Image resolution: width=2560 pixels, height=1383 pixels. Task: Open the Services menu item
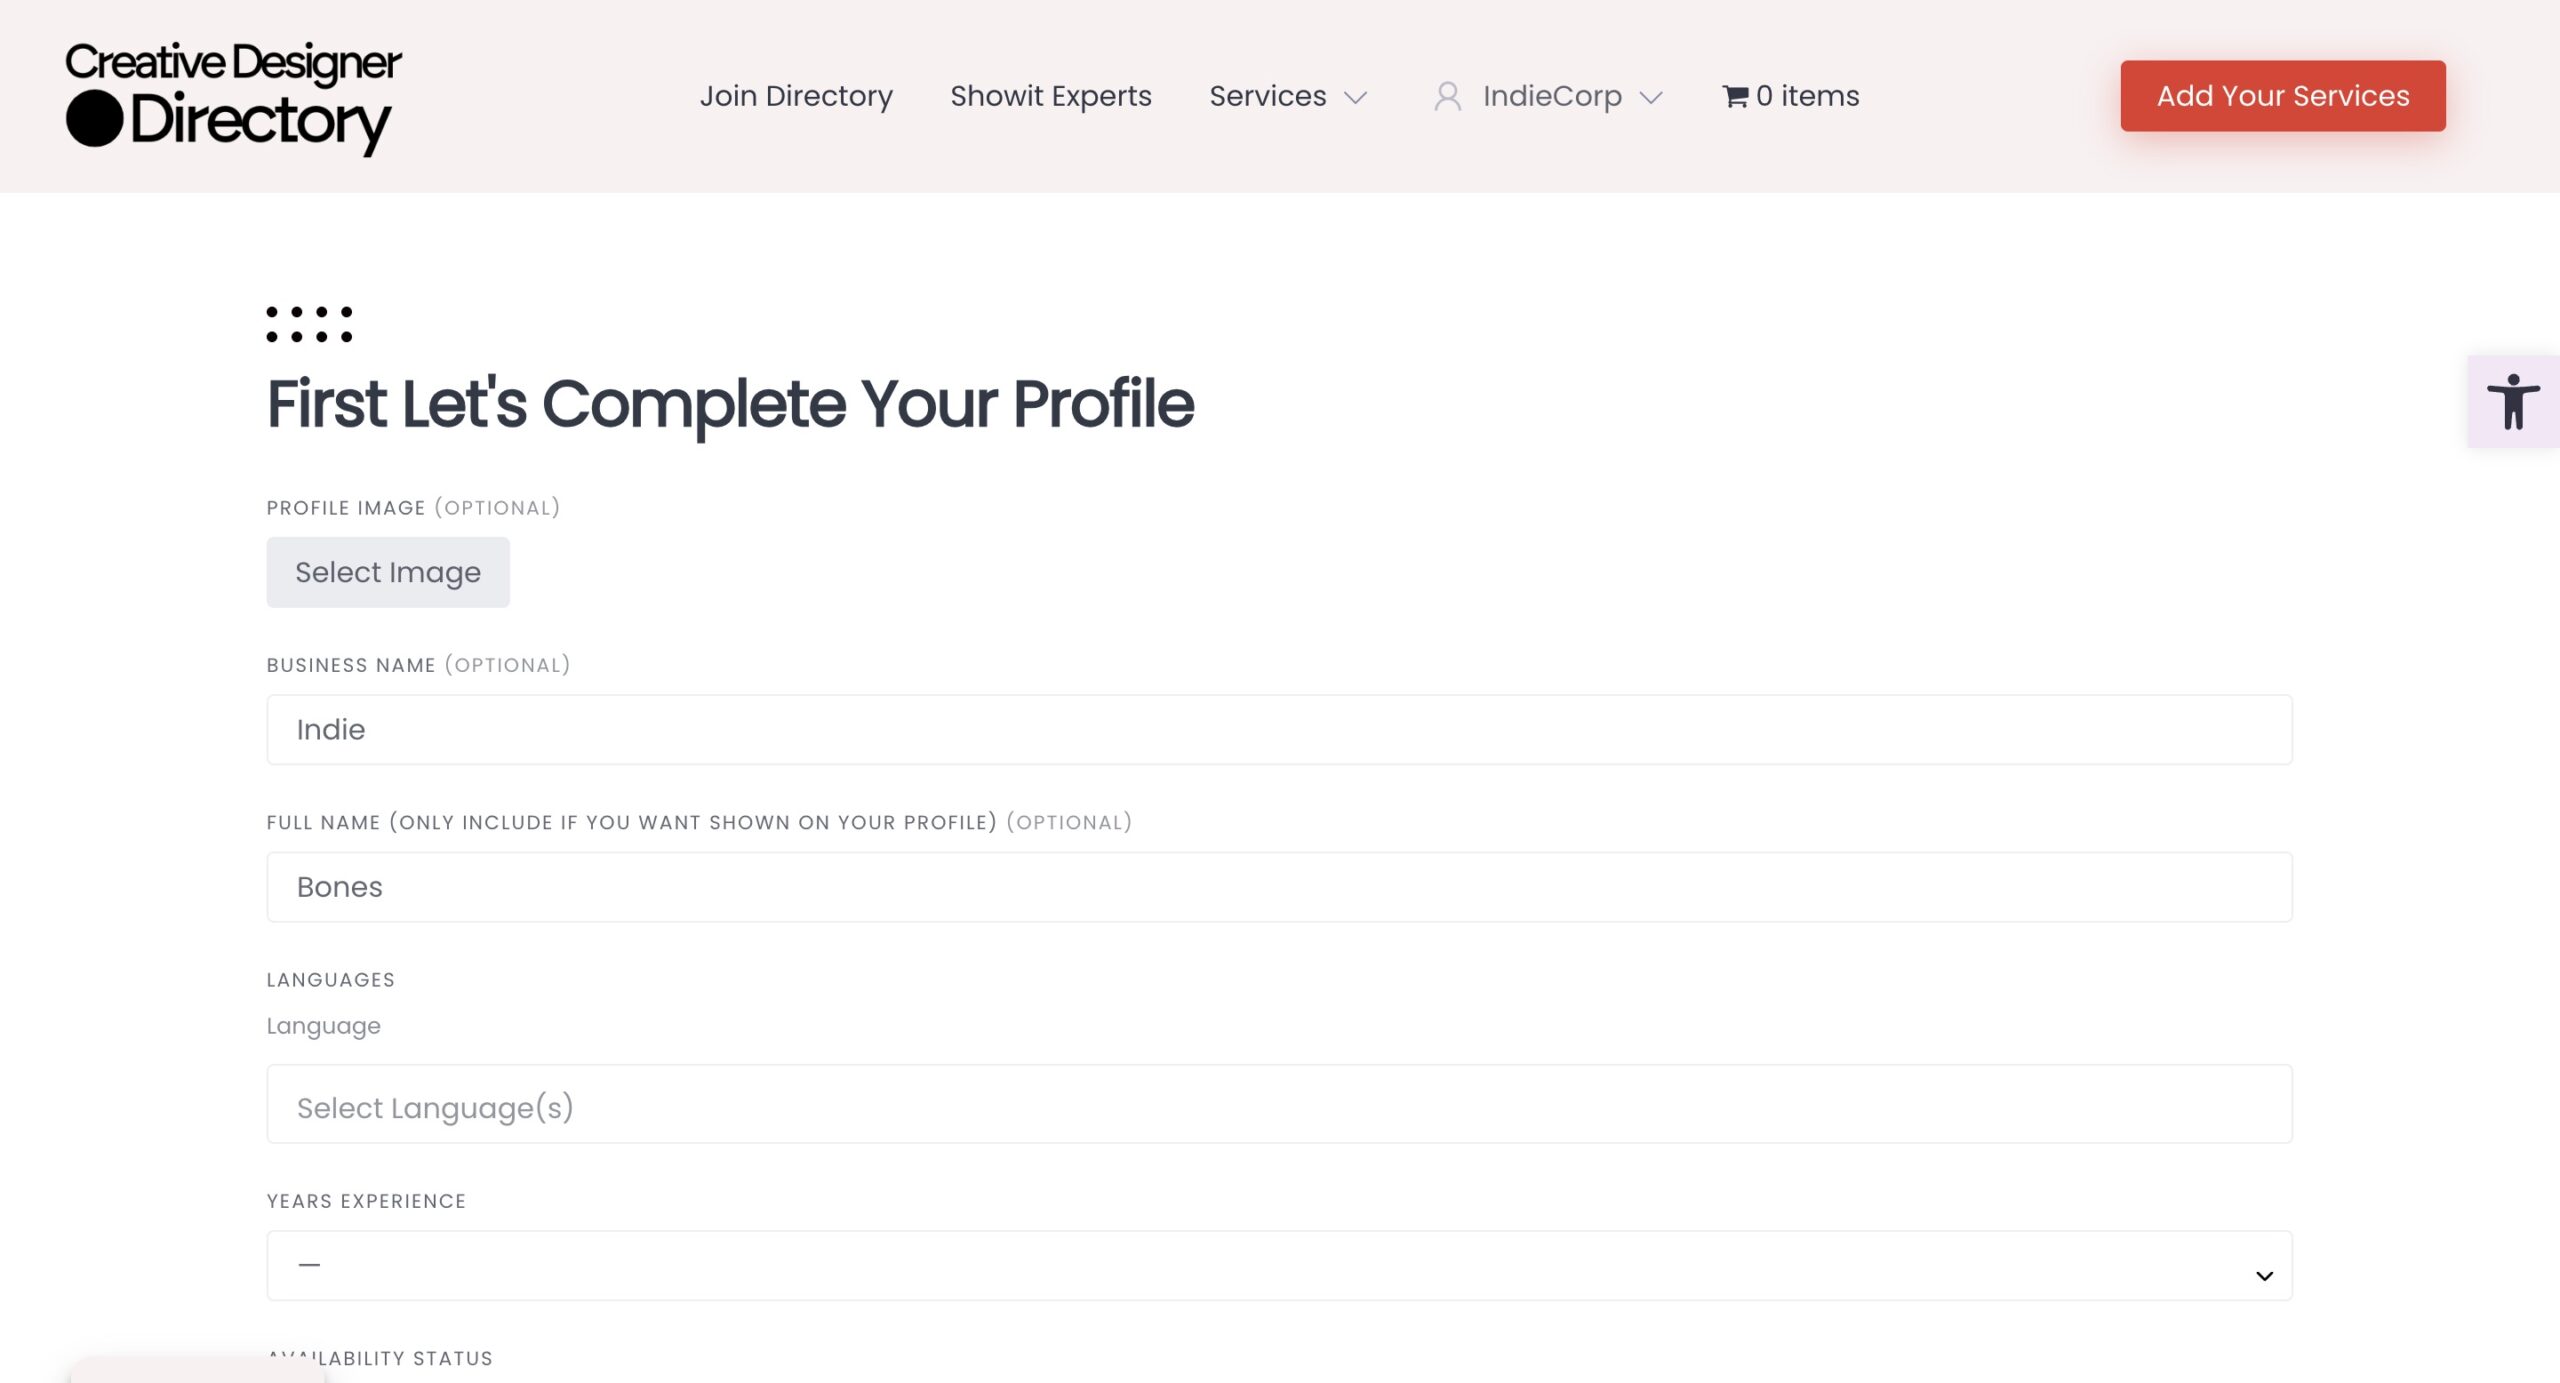(x=1267, y=96)
